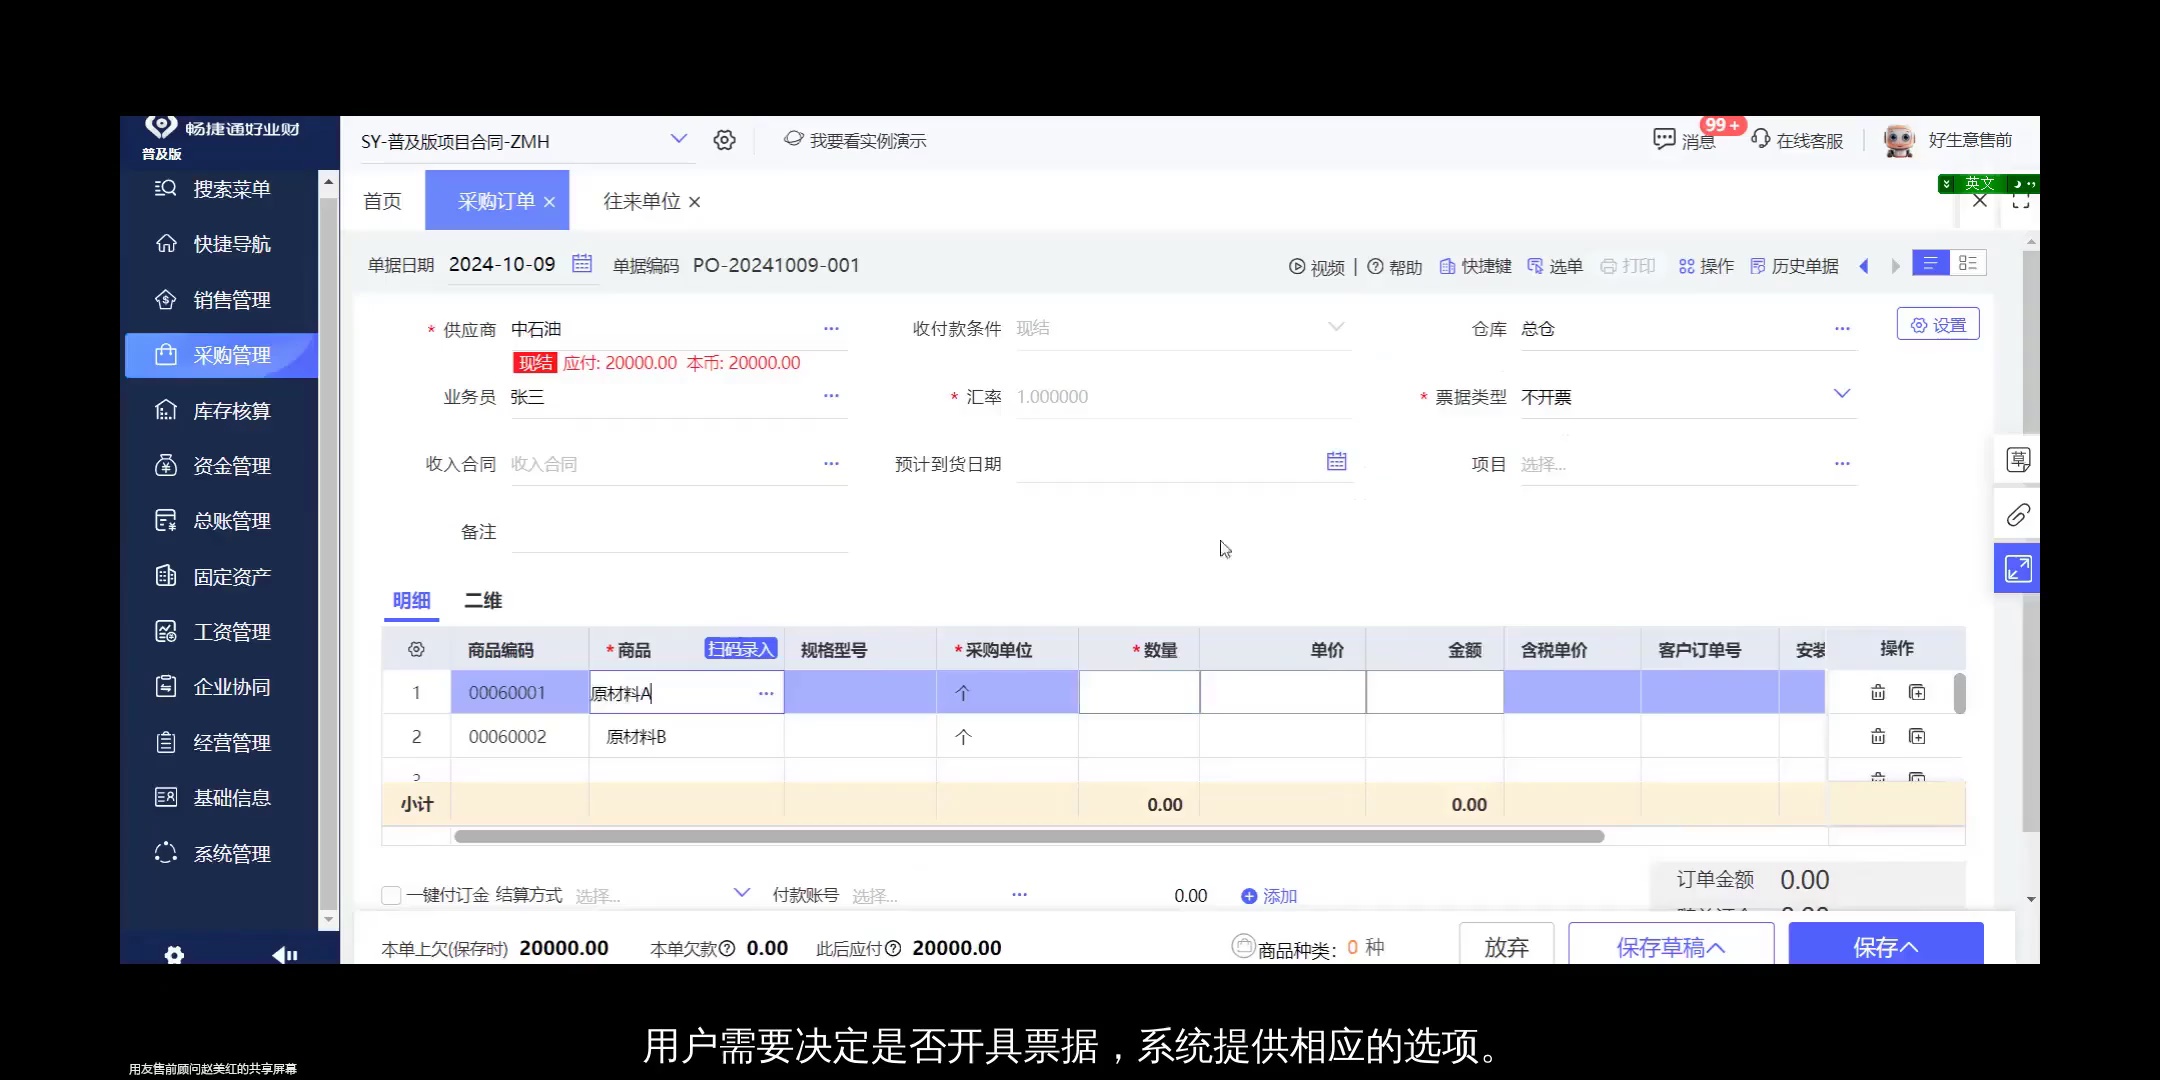Select 销售管理 in the left sidebar
Viewport: 2160px width, 1080px height.
coord(220,299)
